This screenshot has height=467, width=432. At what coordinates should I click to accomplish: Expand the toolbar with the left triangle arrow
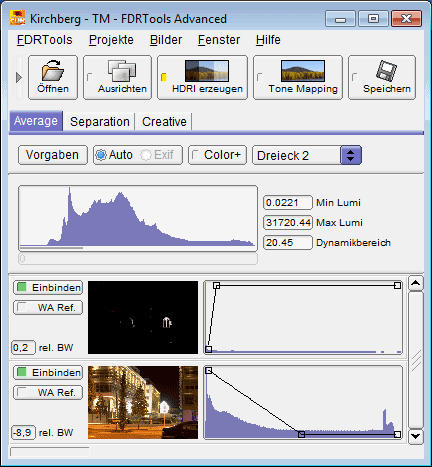tap(19, 77)
